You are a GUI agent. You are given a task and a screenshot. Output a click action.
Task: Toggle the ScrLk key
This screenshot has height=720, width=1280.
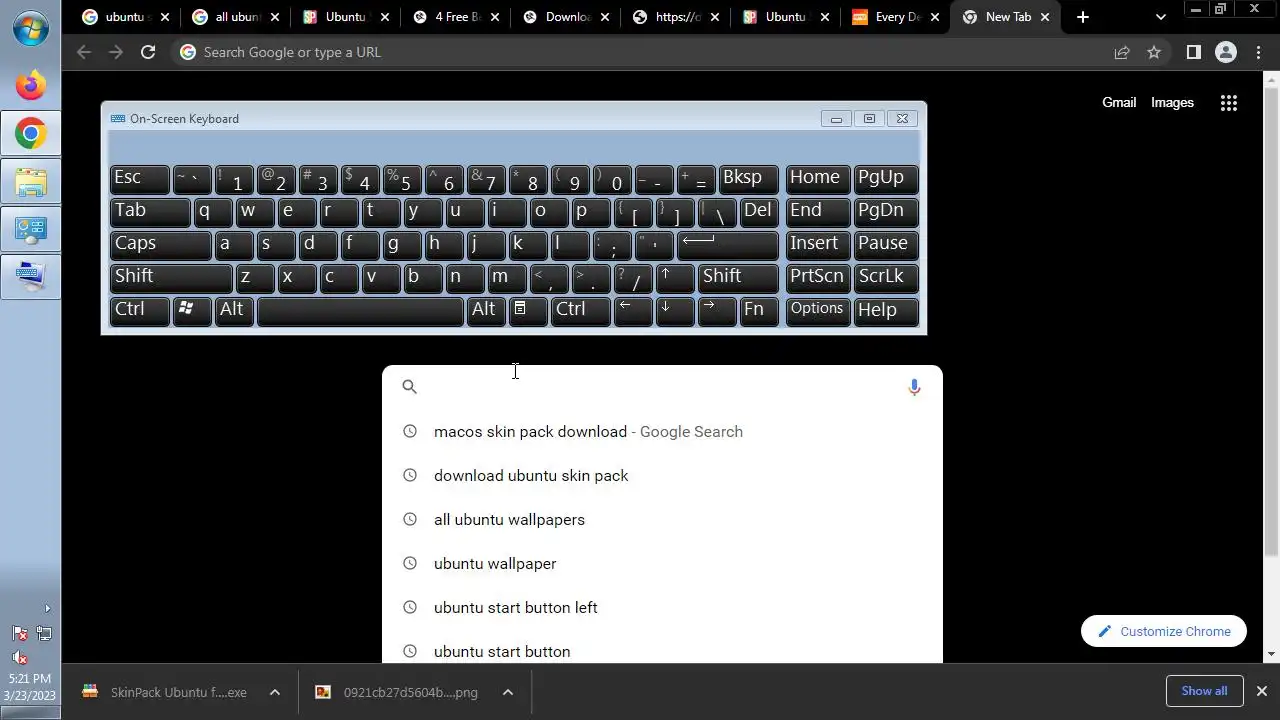click(x=886, y=278)
